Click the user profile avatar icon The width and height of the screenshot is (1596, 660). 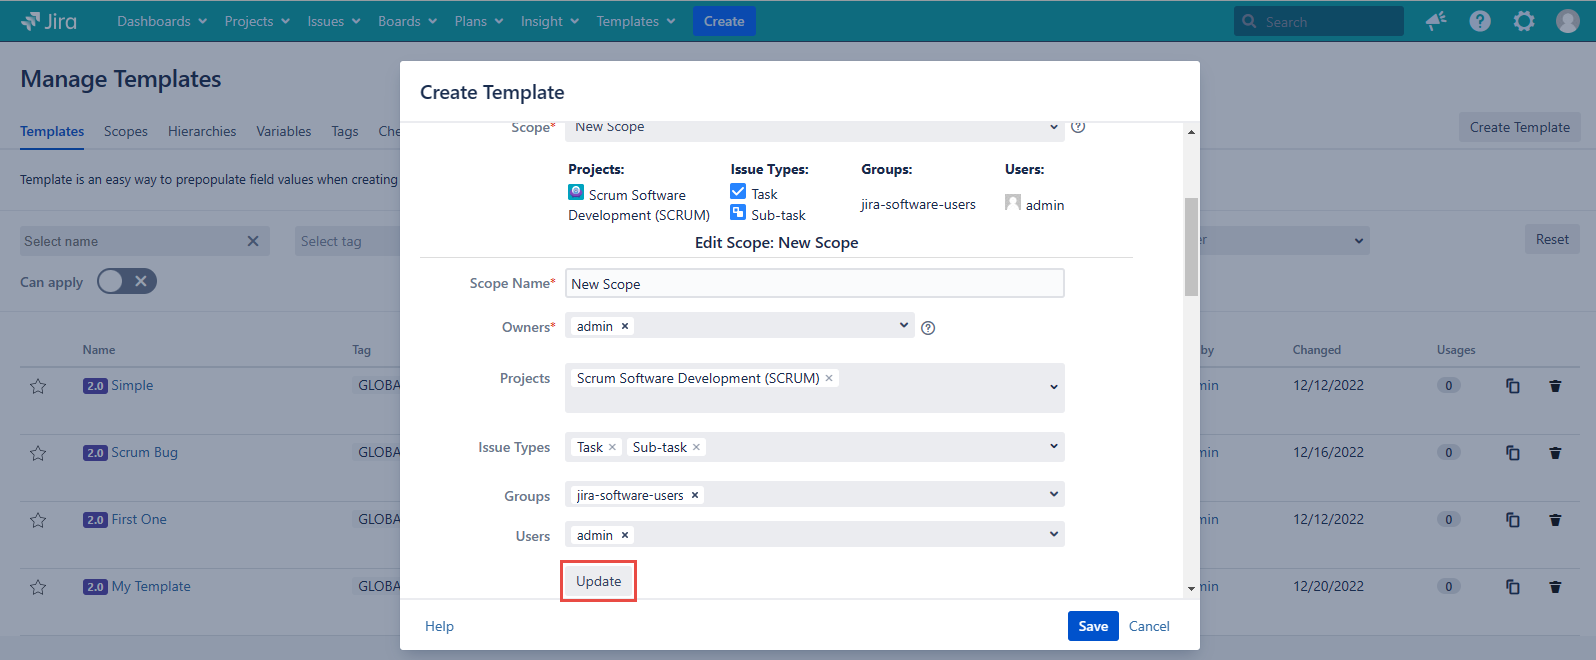coord(1568,21)
